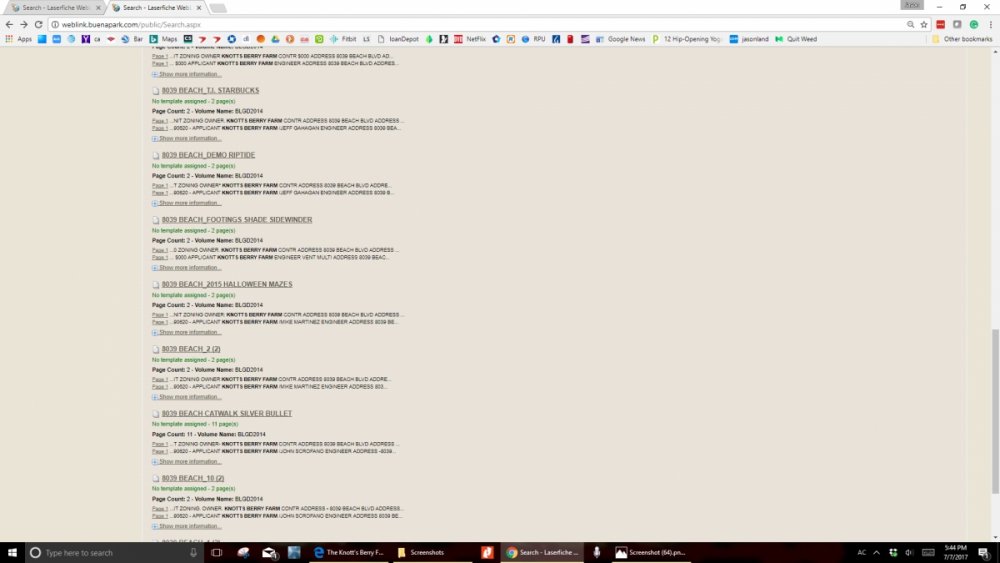1000x563 pixels.
Task: Expand the Other bookmarks folder
Action: click(x=962, y=39)
